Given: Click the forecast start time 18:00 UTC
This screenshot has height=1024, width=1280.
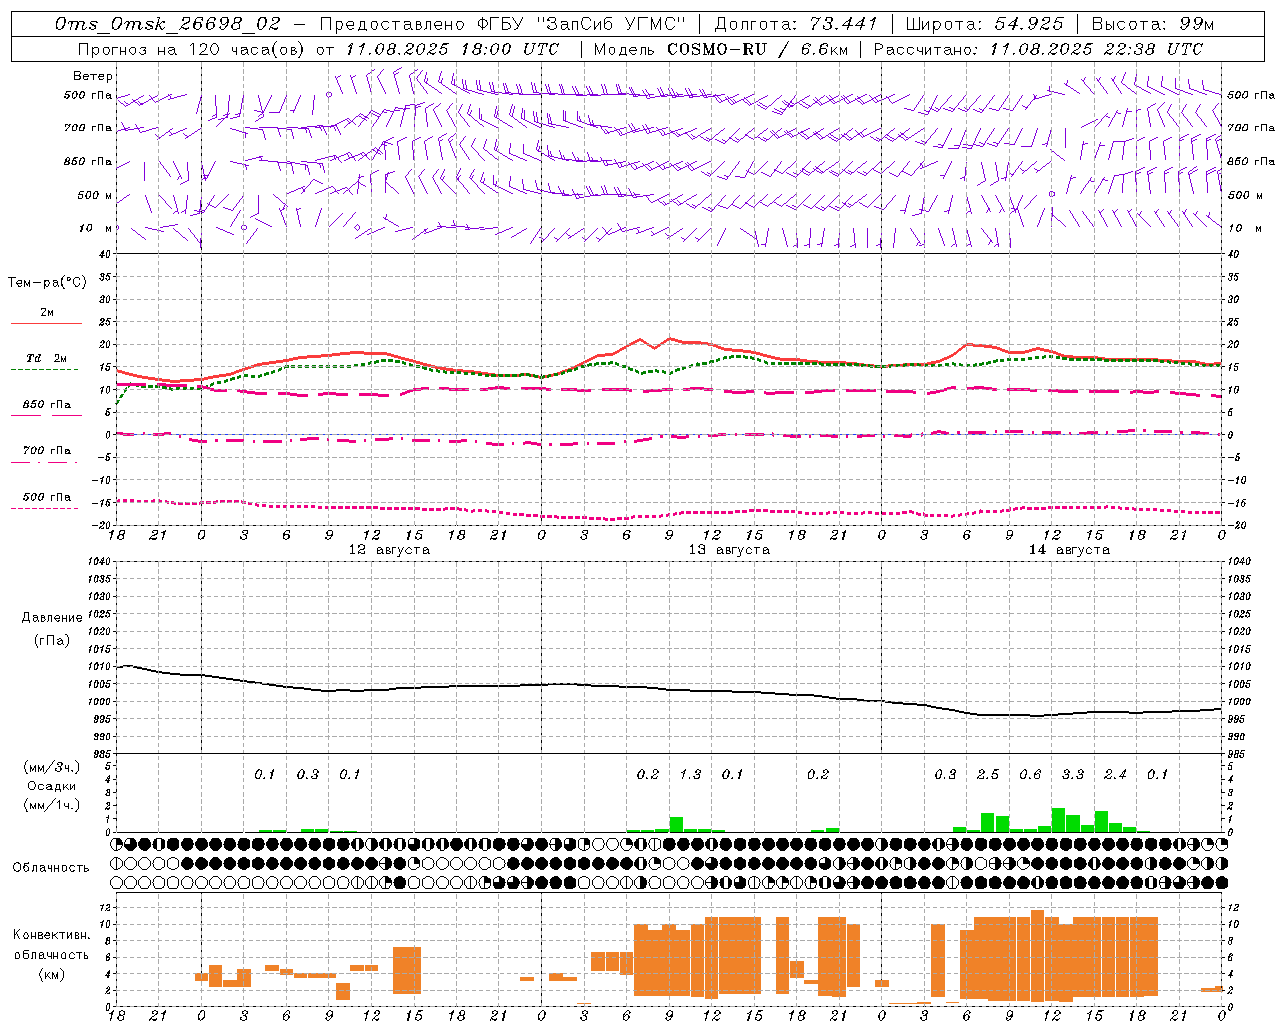Looking at the screenshot, I should point(508,49).
